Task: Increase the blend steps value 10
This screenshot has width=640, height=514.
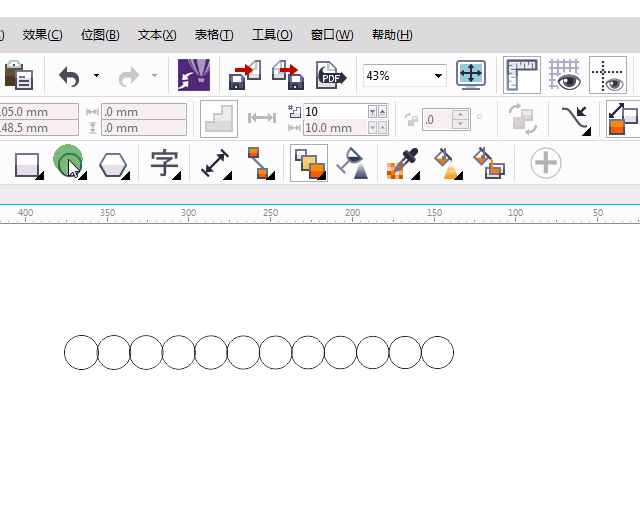Action: [382, 111]
